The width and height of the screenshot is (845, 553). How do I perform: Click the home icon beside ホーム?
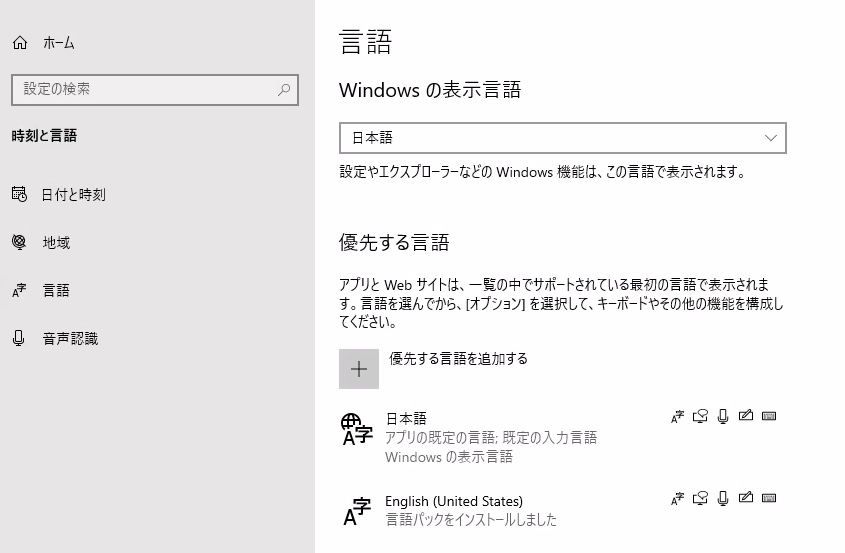coord(20,43)
